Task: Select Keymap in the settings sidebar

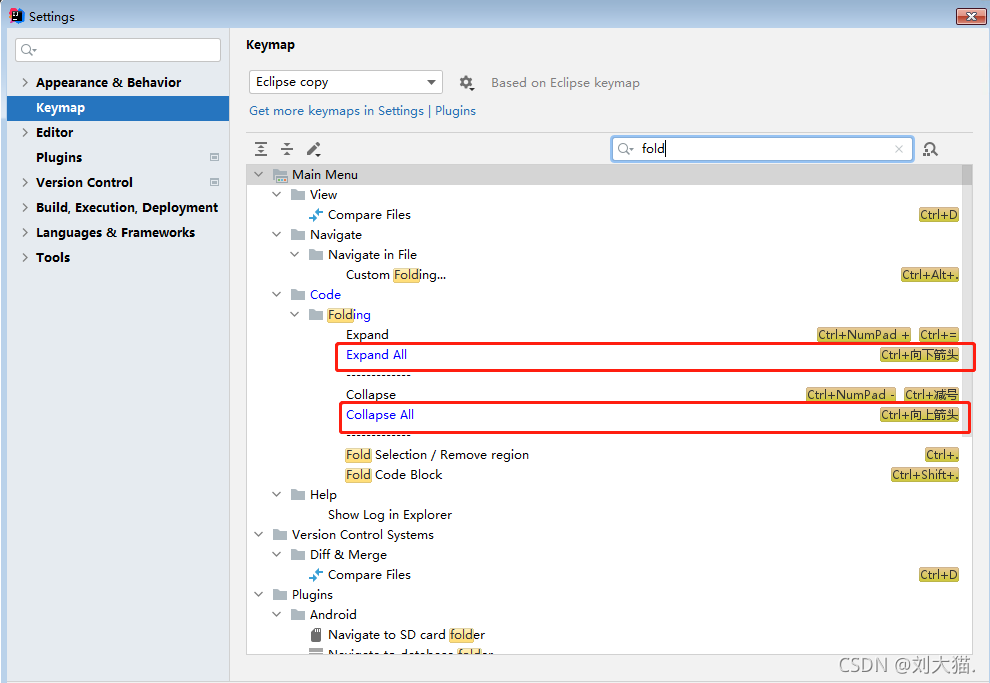Action: click(x=118, y=108)
